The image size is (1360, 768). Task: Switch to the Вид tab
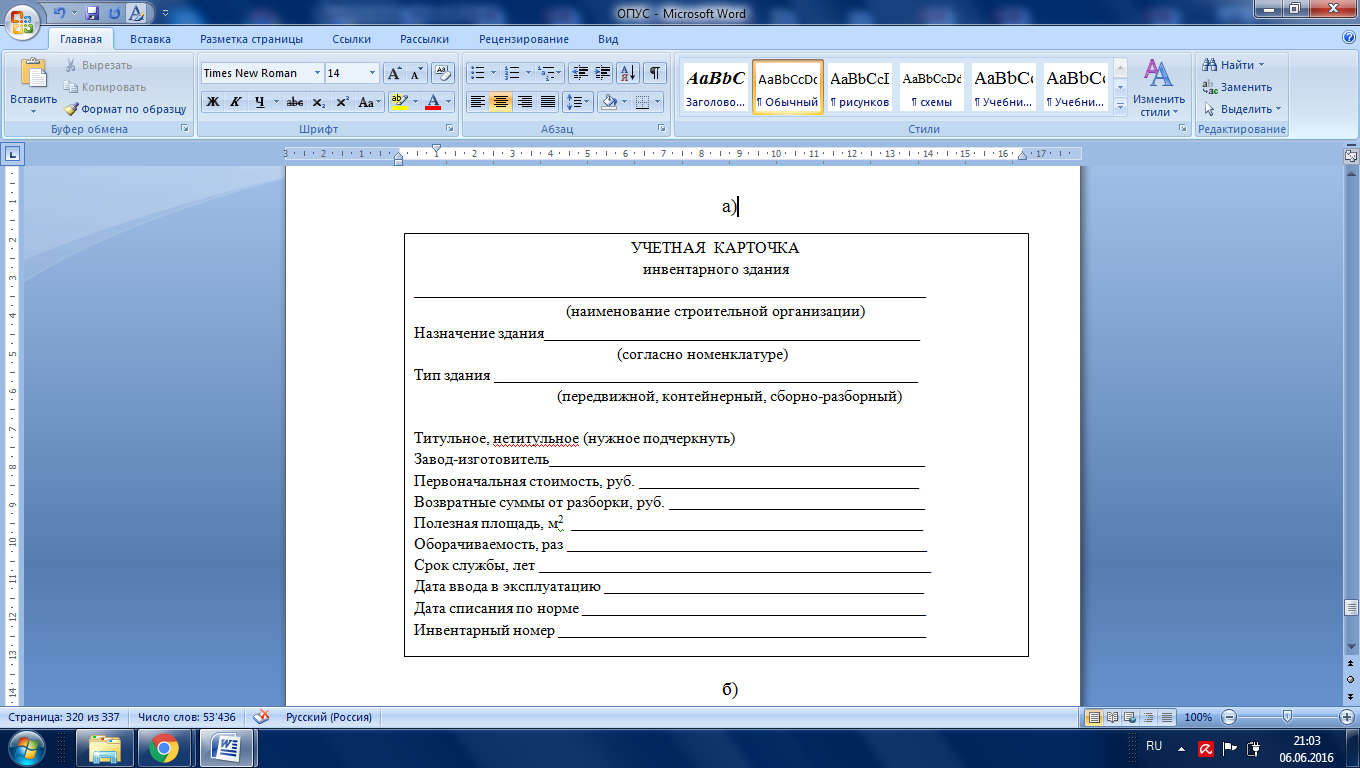coord(608,39)
